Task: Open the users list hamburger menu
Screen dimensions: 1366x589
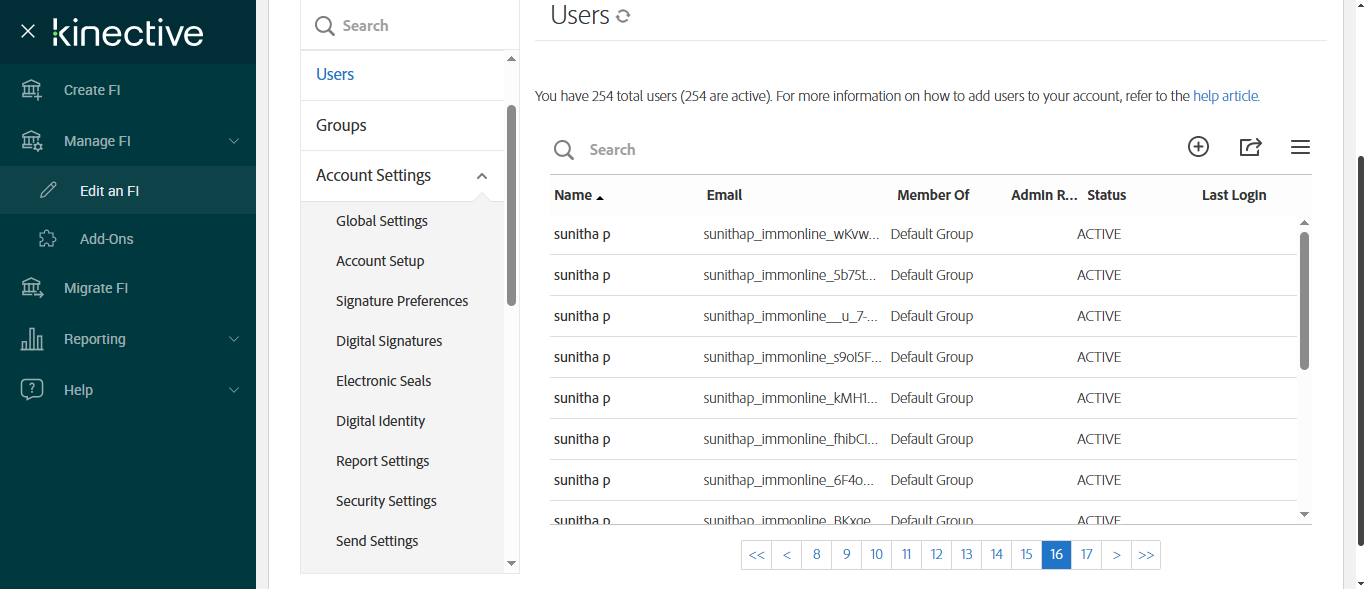Action: 1300,147
